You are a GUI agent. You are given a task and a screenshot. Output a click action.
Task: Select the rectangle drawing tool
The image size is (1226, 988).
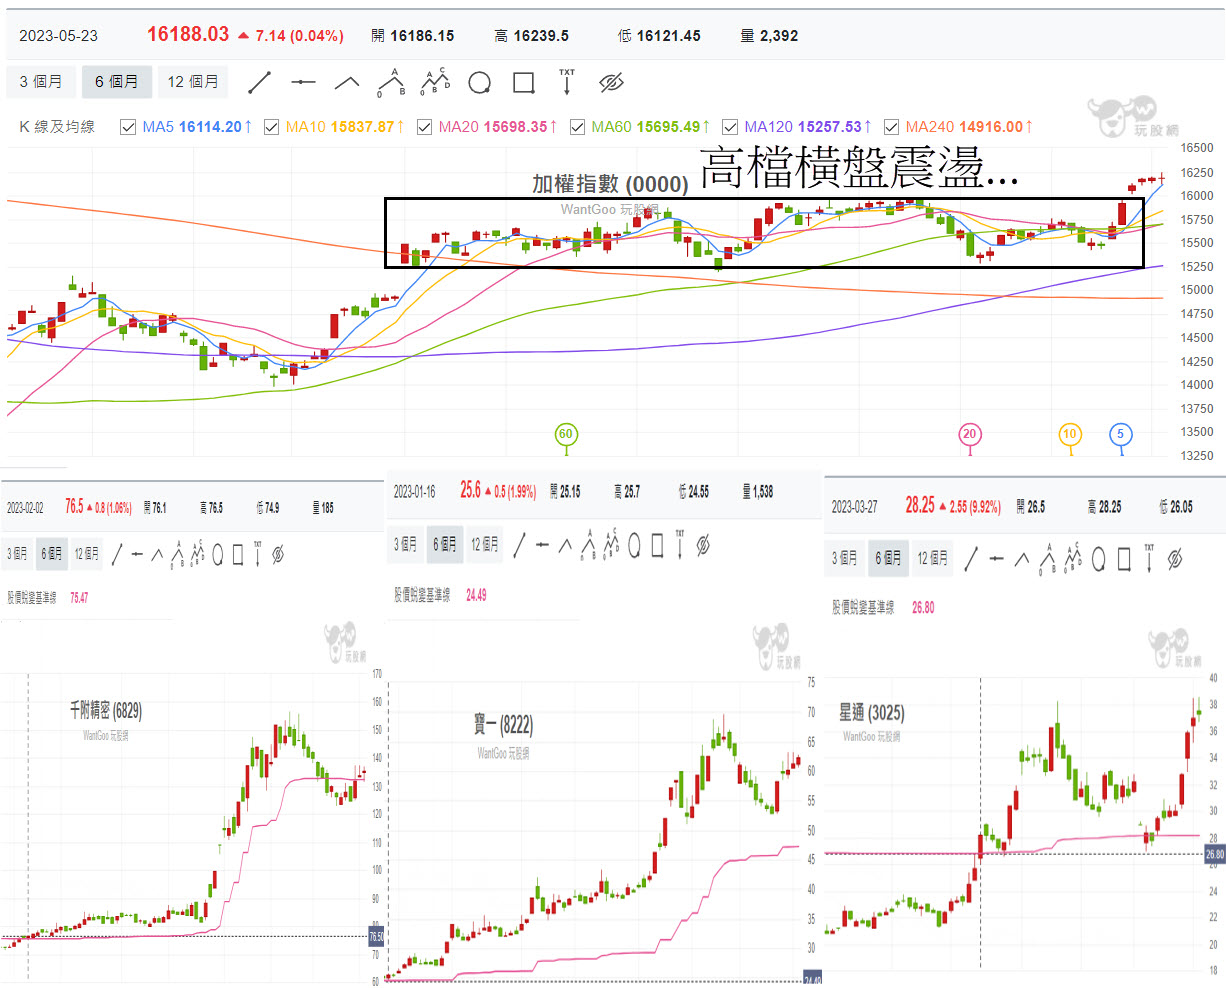pos(522,82)
